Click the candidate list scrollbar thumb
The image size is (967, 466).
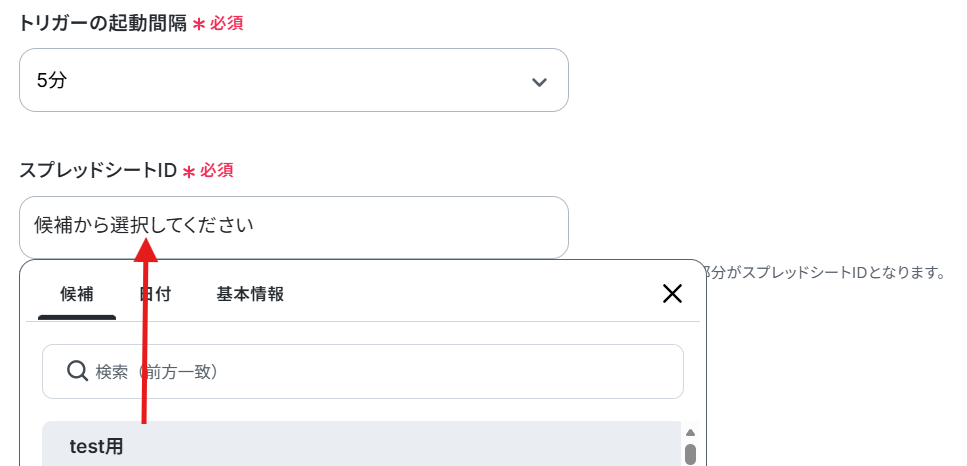(690, 455)
